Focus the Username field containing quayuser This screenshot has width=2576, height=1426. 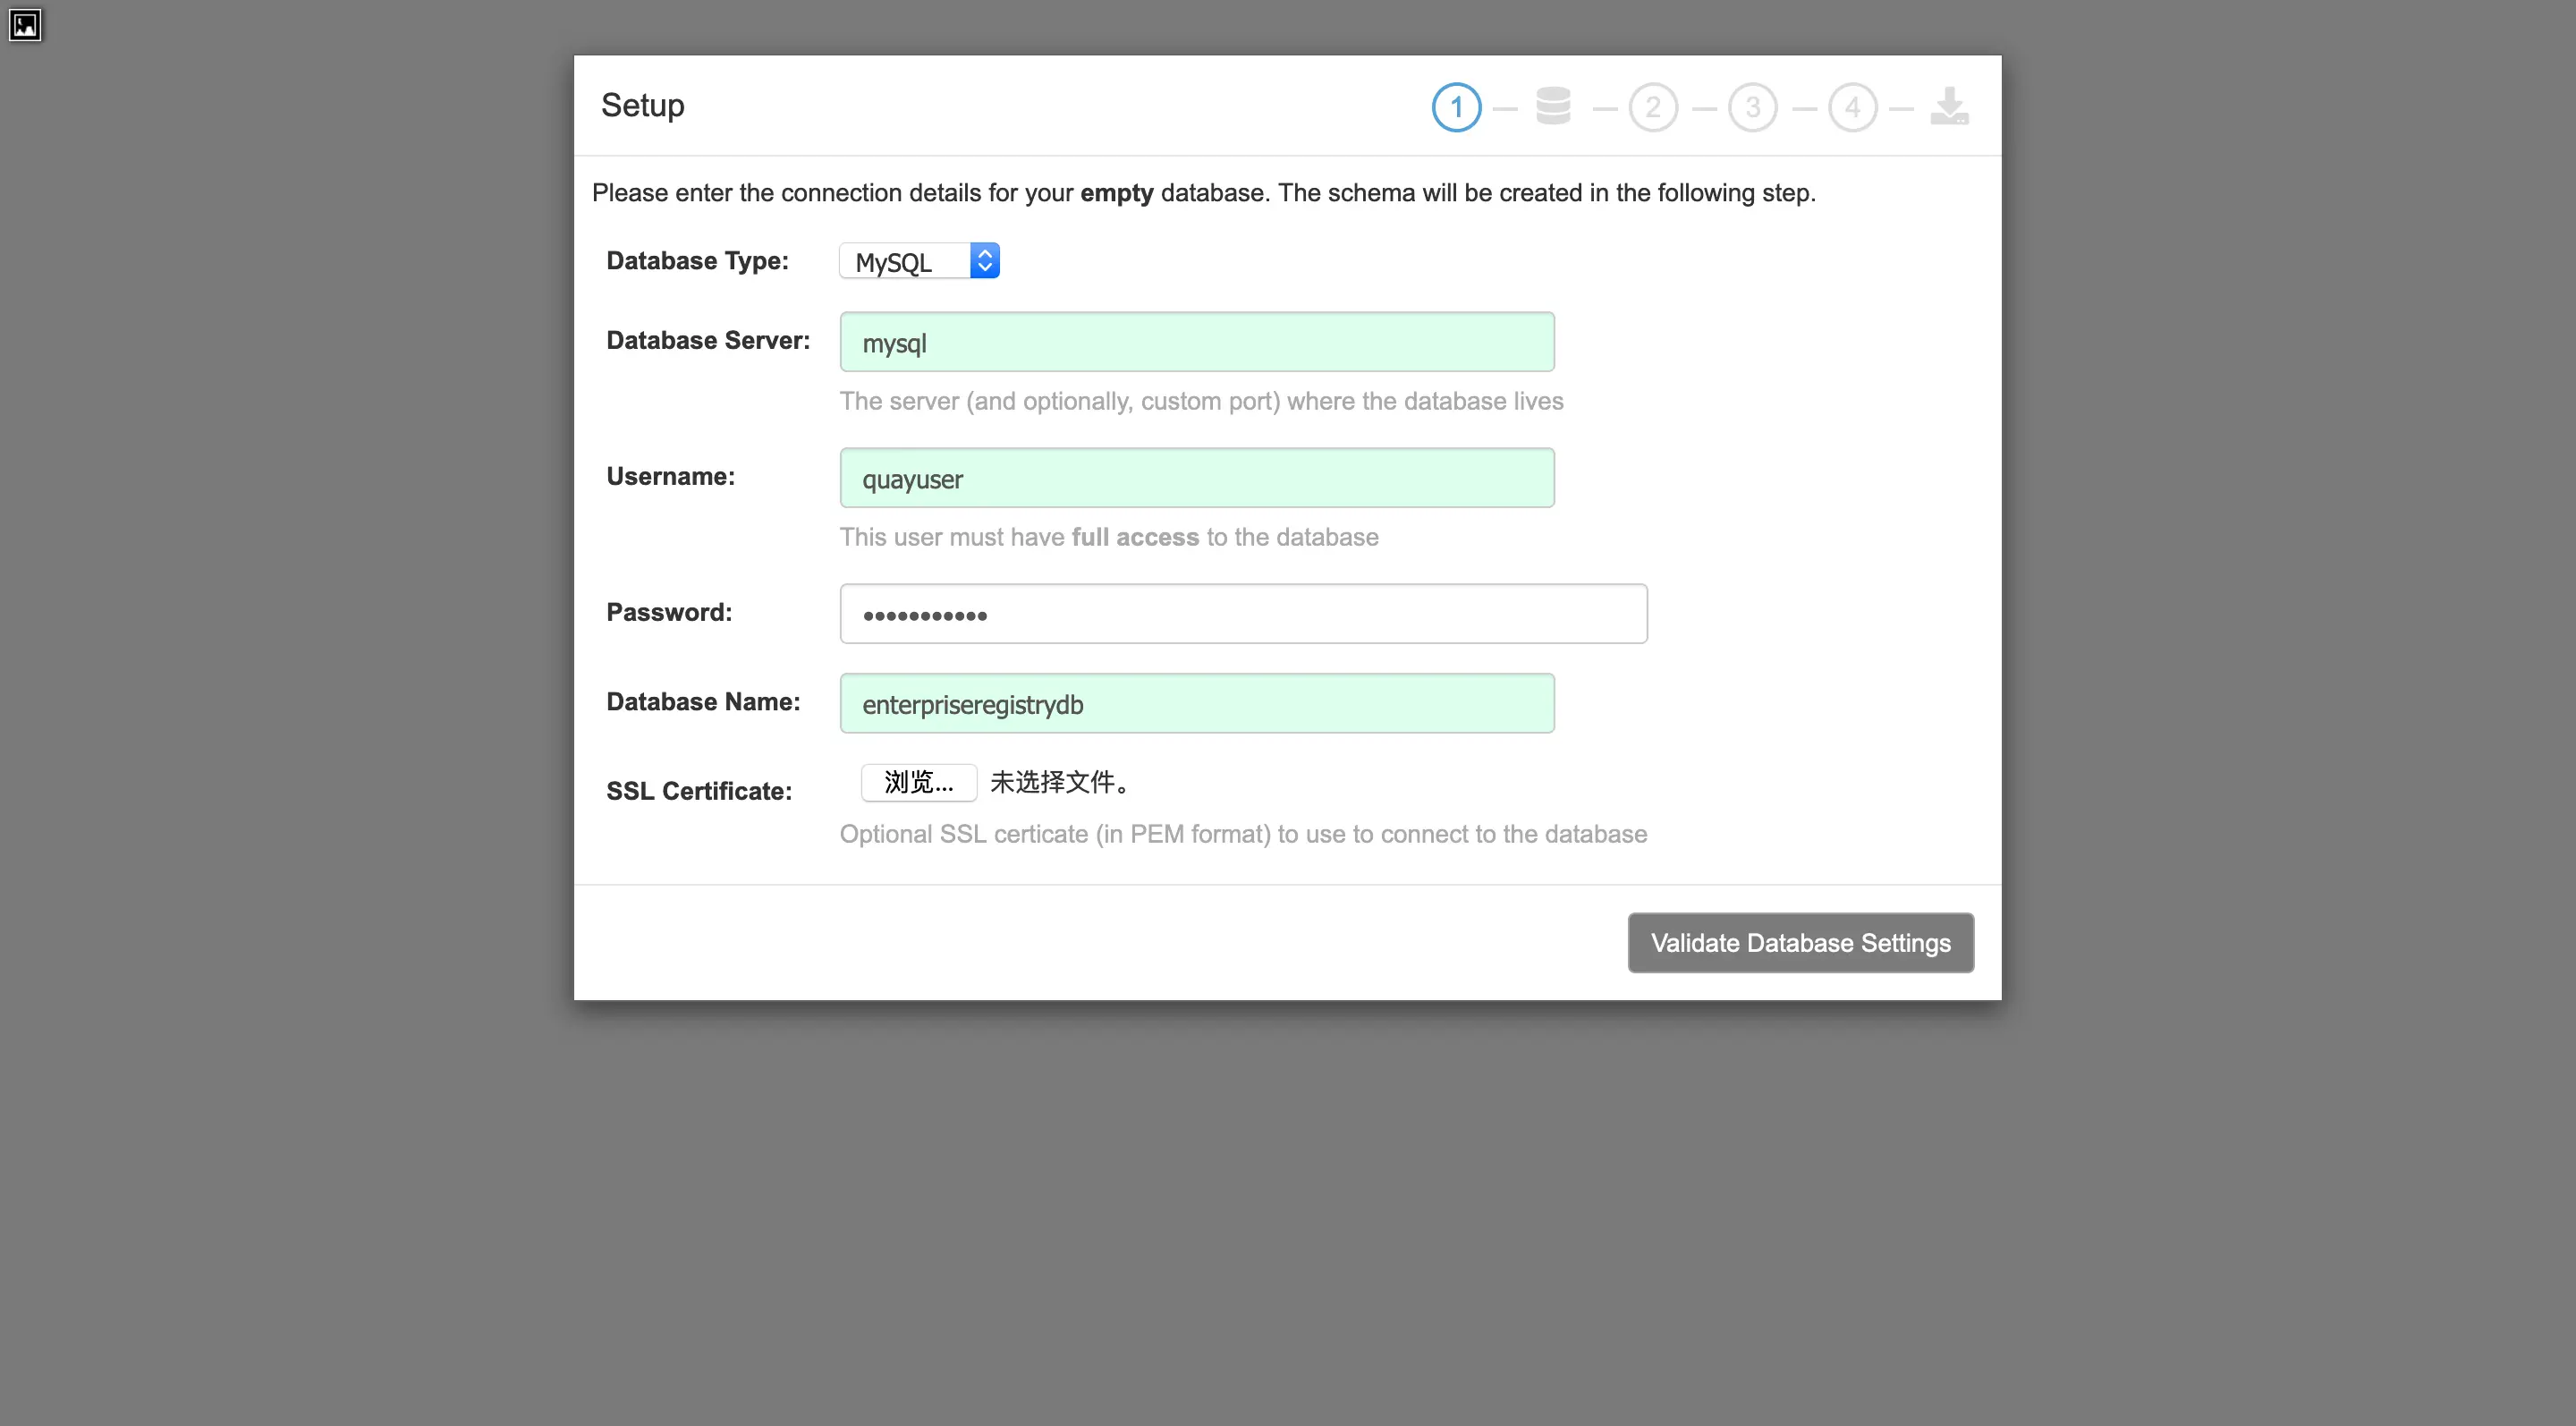coord(1196,478)
